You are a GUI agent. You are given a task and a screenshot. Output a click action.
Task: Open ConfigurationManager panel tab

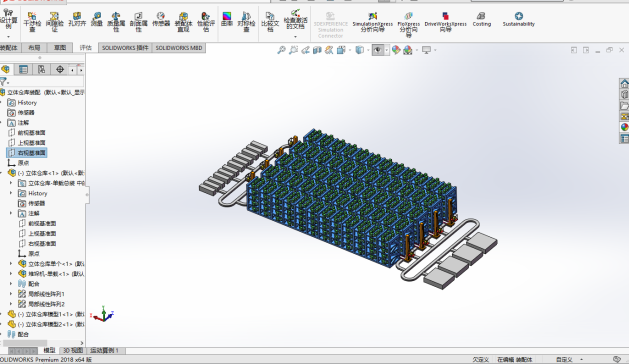pyautogui.click(x=41, y=69)
